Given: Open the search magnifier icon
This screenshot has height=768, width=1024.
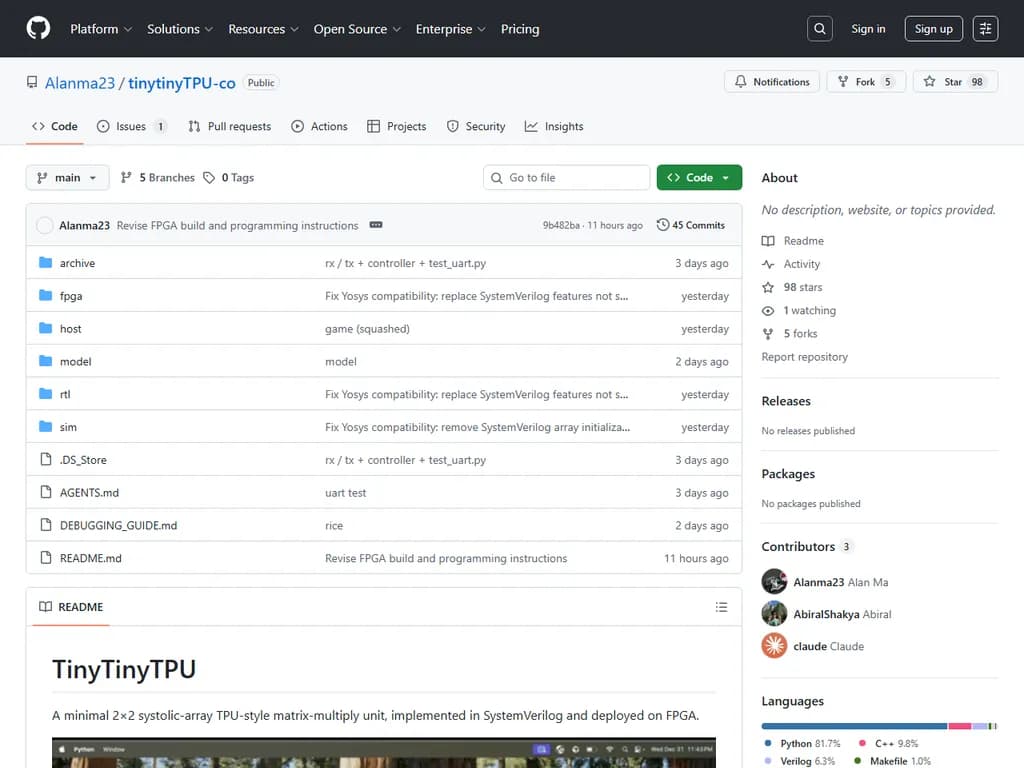Looking at the screenshot, I should coord(820,29).
